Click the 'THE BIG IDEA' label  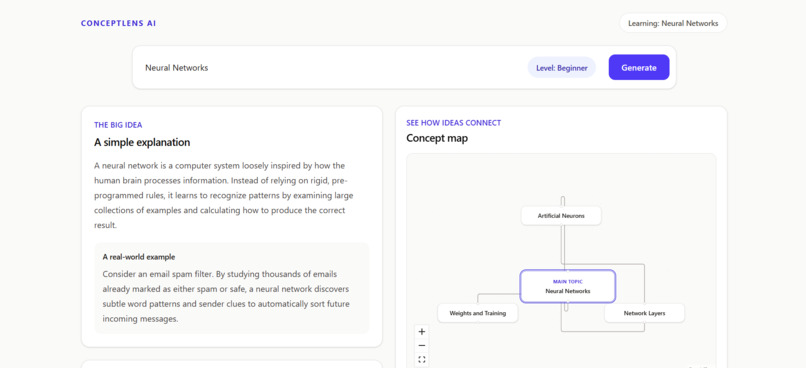pos(118,125)
